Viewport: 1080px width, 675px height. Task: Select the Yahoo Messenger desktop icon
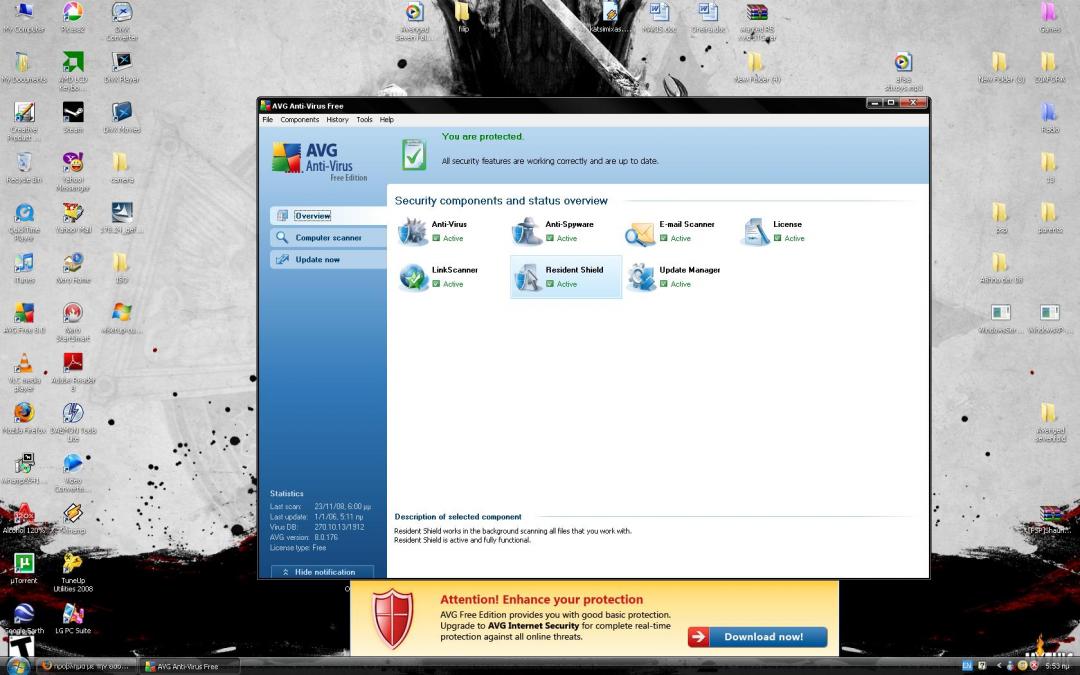coord(73,172)
